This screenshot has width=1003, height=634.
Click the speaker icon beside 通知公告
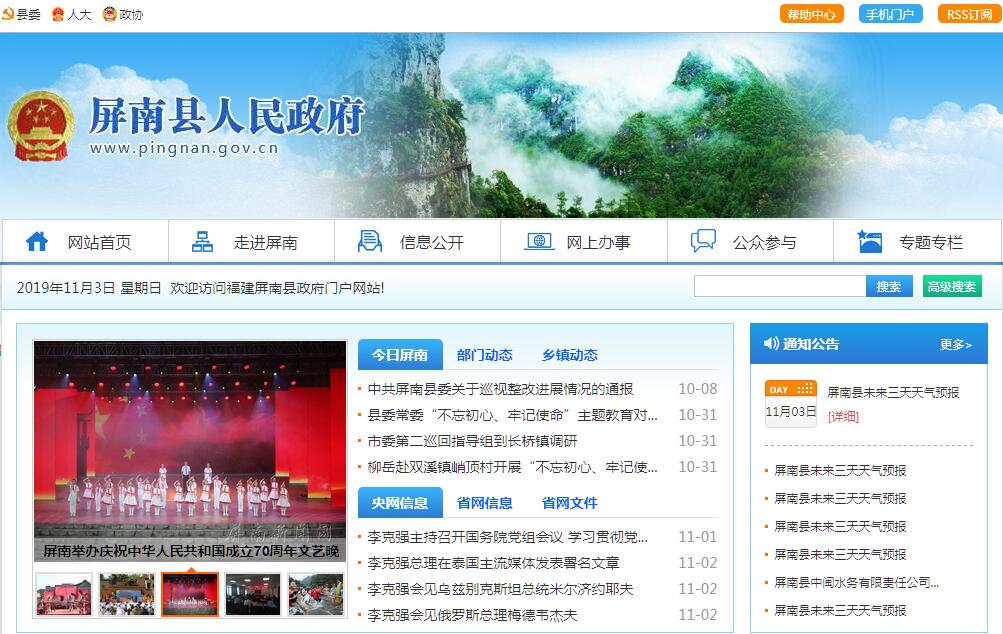(770, 344)
